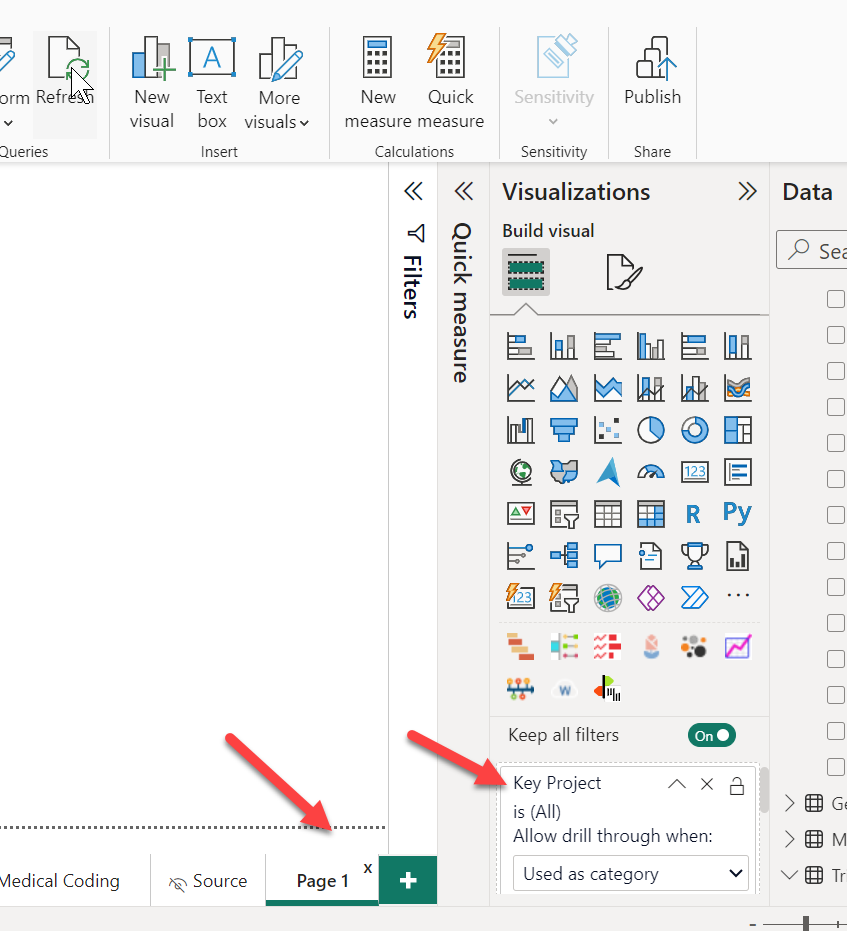
Task: Expand the Filters pane
Action: tap(413, 191)
